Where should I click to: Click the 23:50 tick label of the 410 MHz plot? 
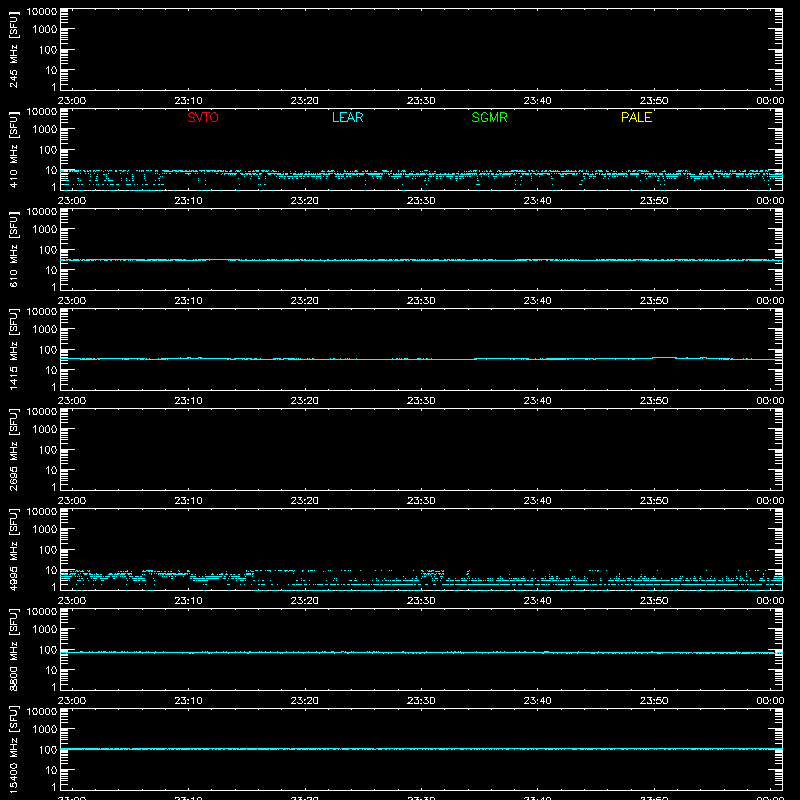point(654,201)
